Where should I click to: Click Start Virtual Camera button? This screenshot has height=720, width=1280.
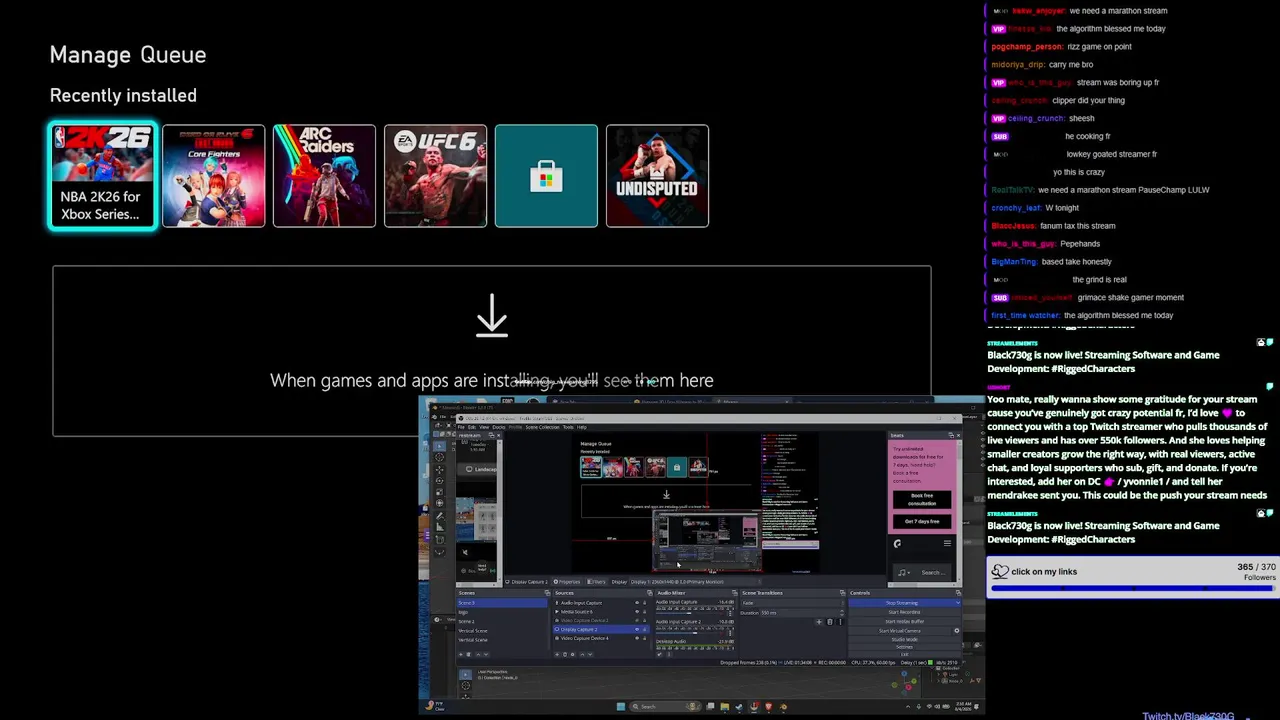(900, 631)
